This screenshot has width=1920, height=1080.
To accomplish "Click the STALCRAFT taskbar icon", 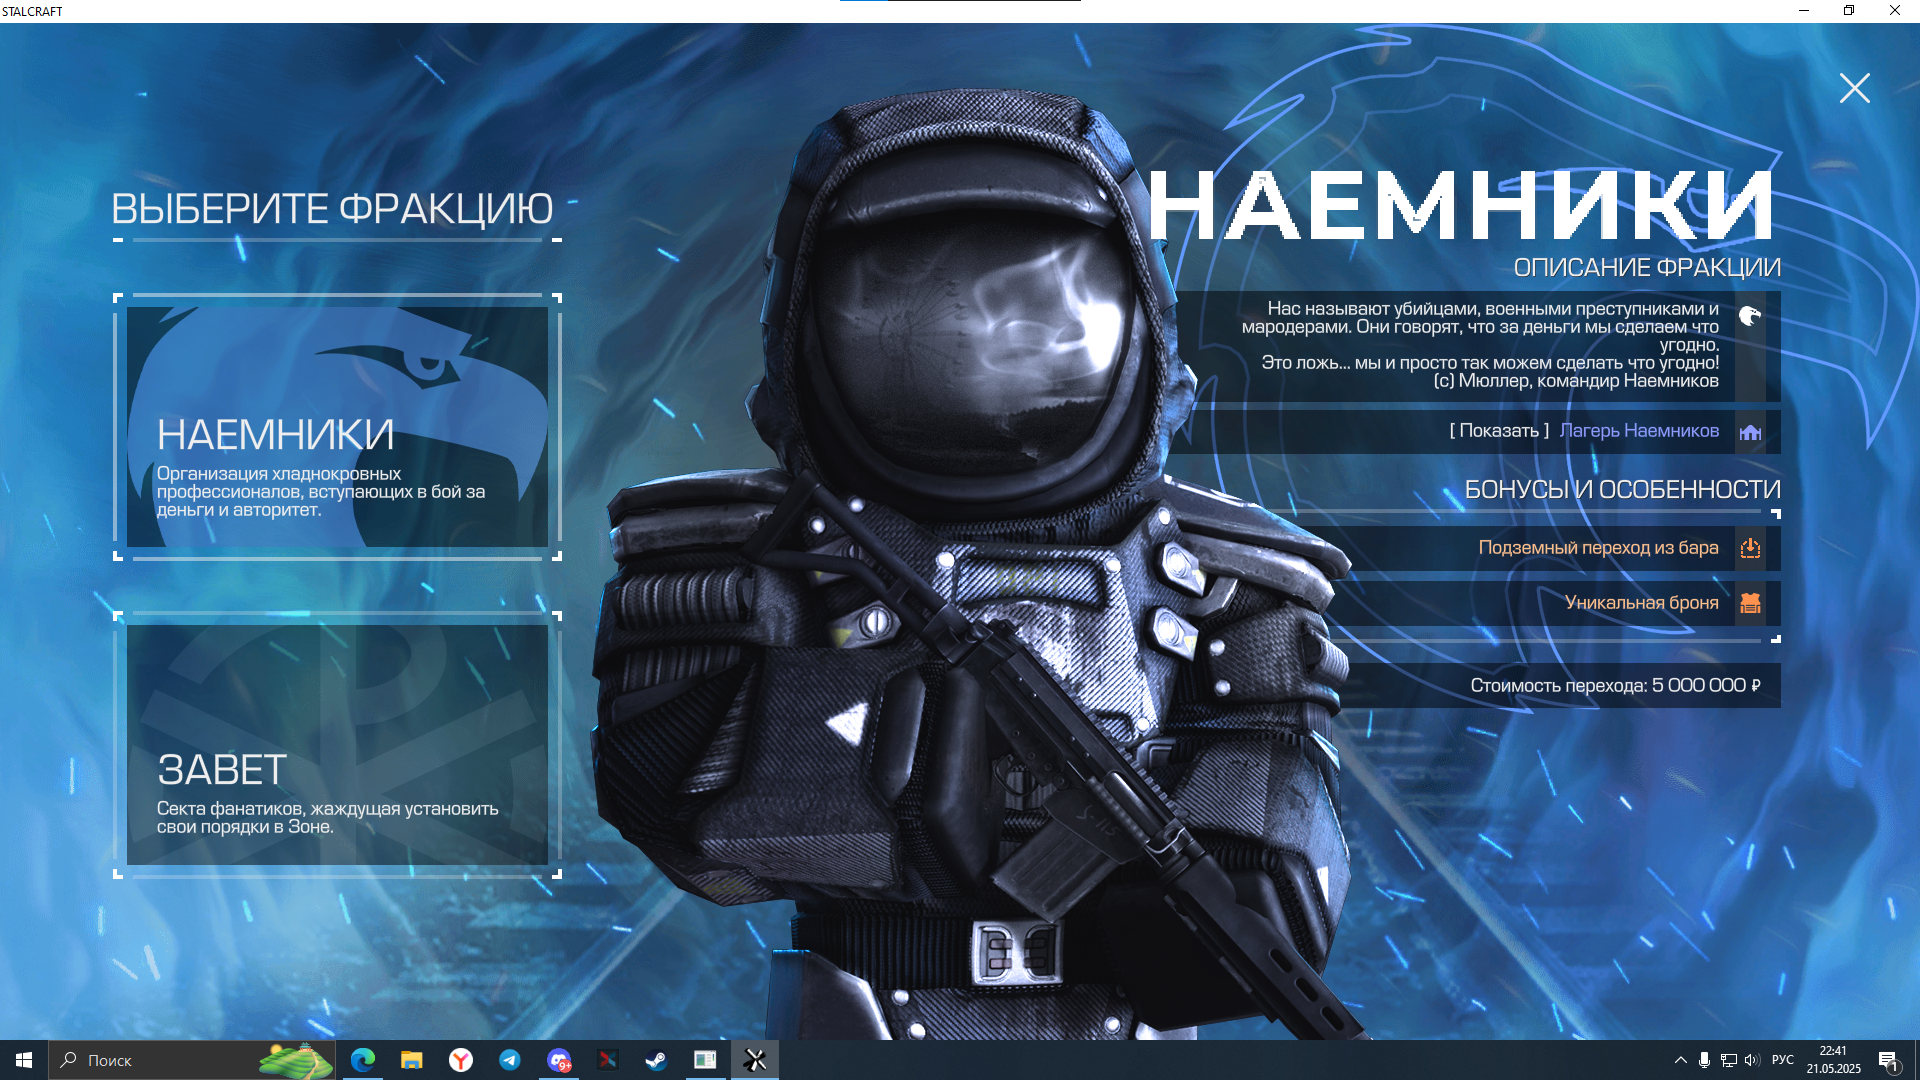I will (x=755, y=1060).
